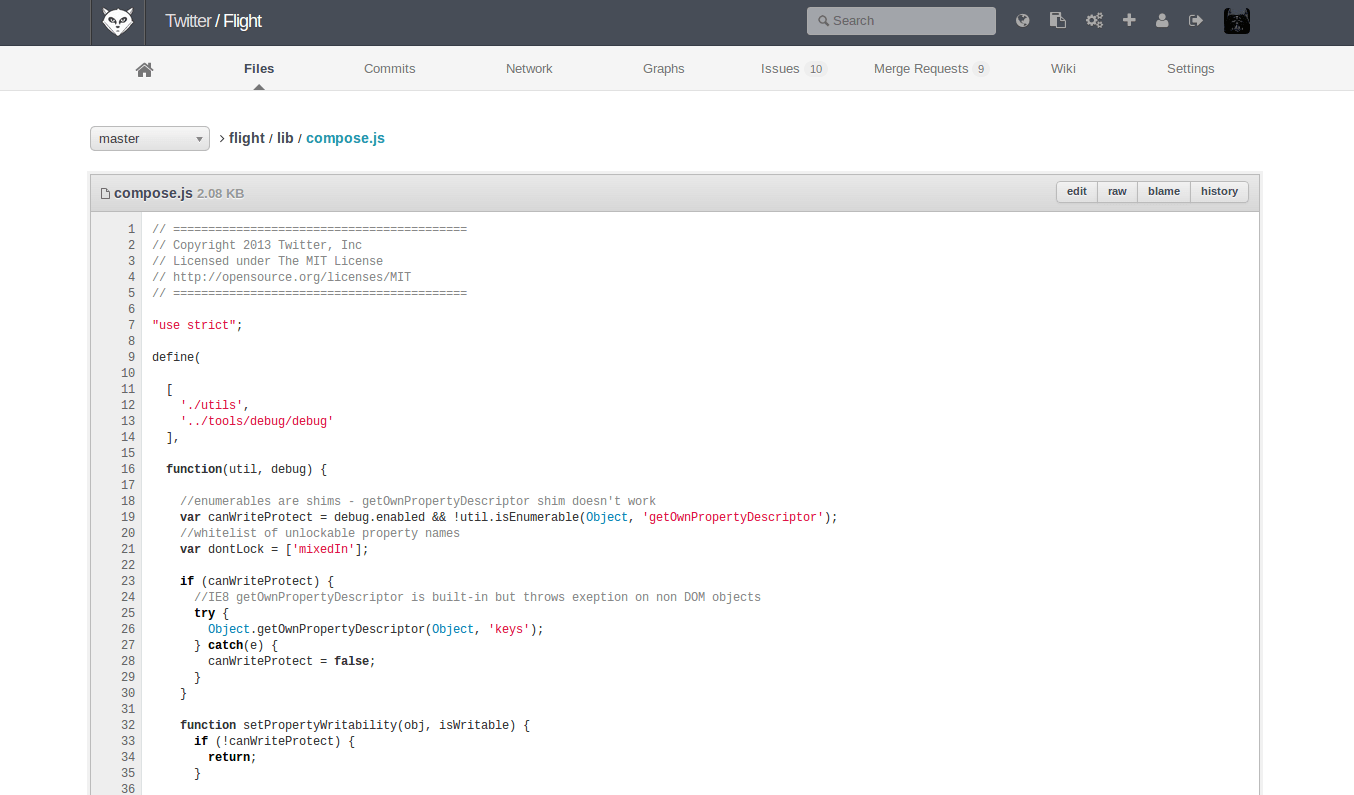Open the master branch dropdown
The image size is (1354, 795).
(x=150, y=138)
